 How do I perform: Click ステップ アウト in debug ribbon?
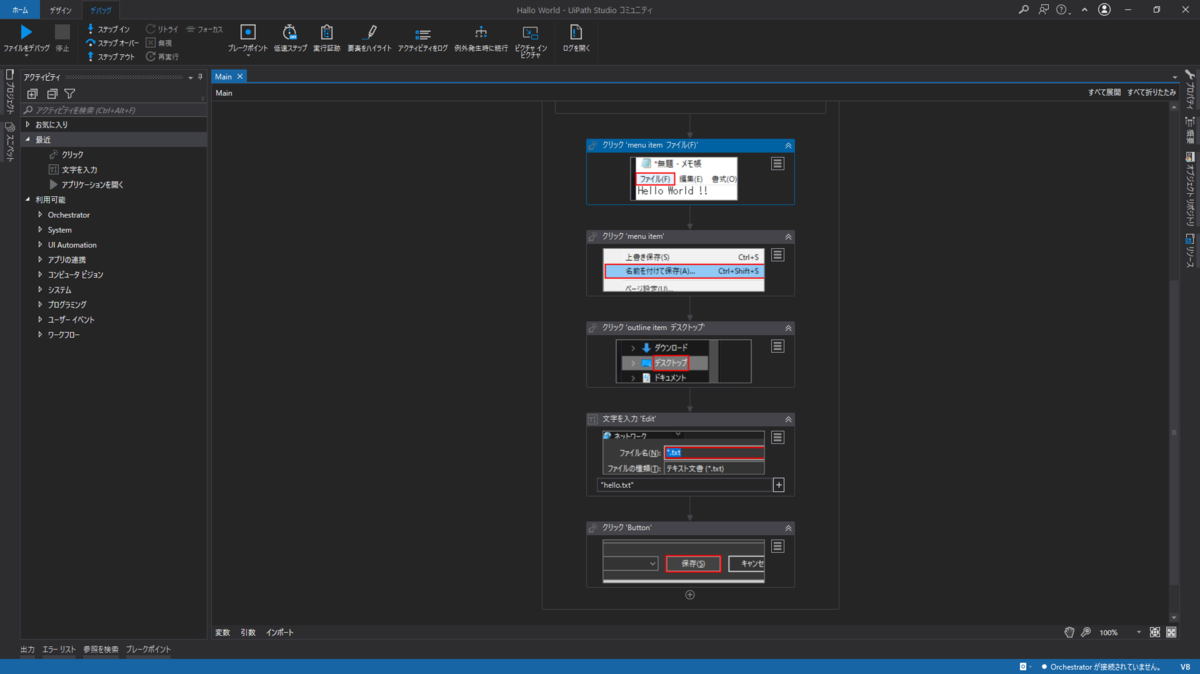(x=110, y=56)
